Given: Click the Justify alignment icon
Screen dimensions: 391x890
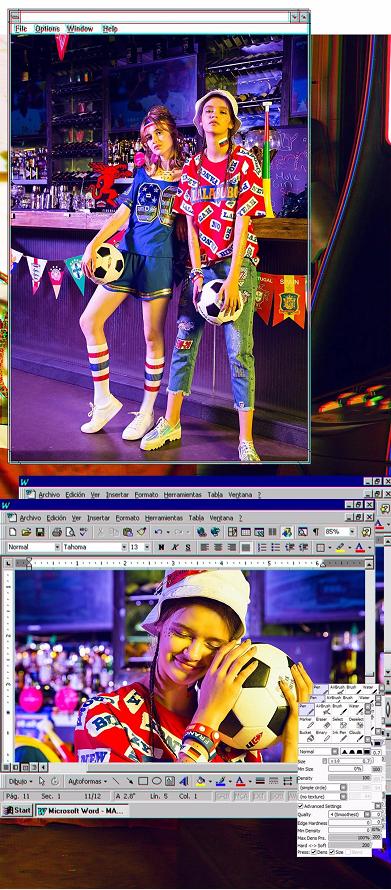Looking at the screenshot, I should pyautogui.click(x=246, y=548).
